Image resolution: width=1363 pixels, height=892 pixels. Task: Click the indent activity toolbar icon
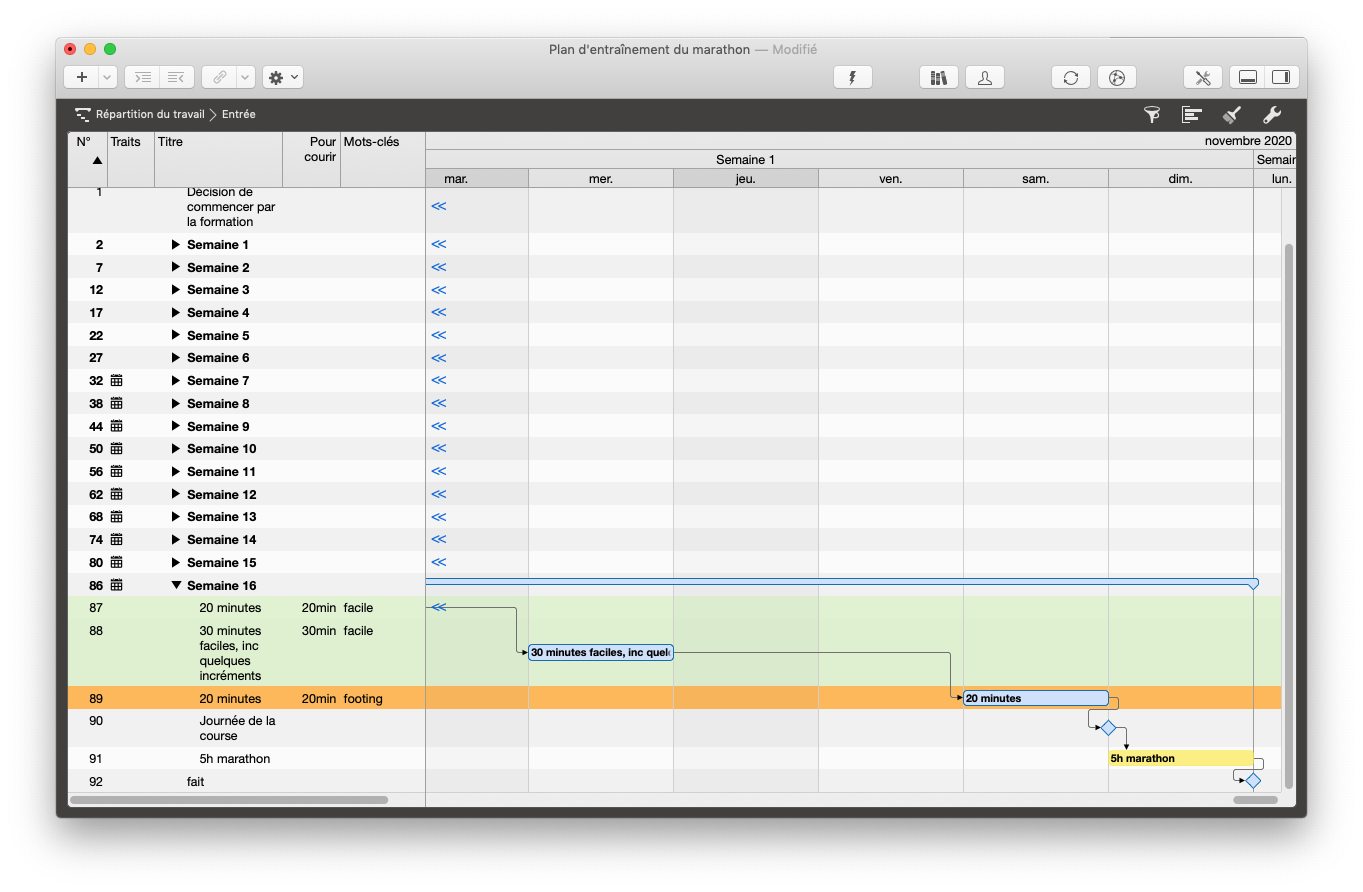[143, 77]
